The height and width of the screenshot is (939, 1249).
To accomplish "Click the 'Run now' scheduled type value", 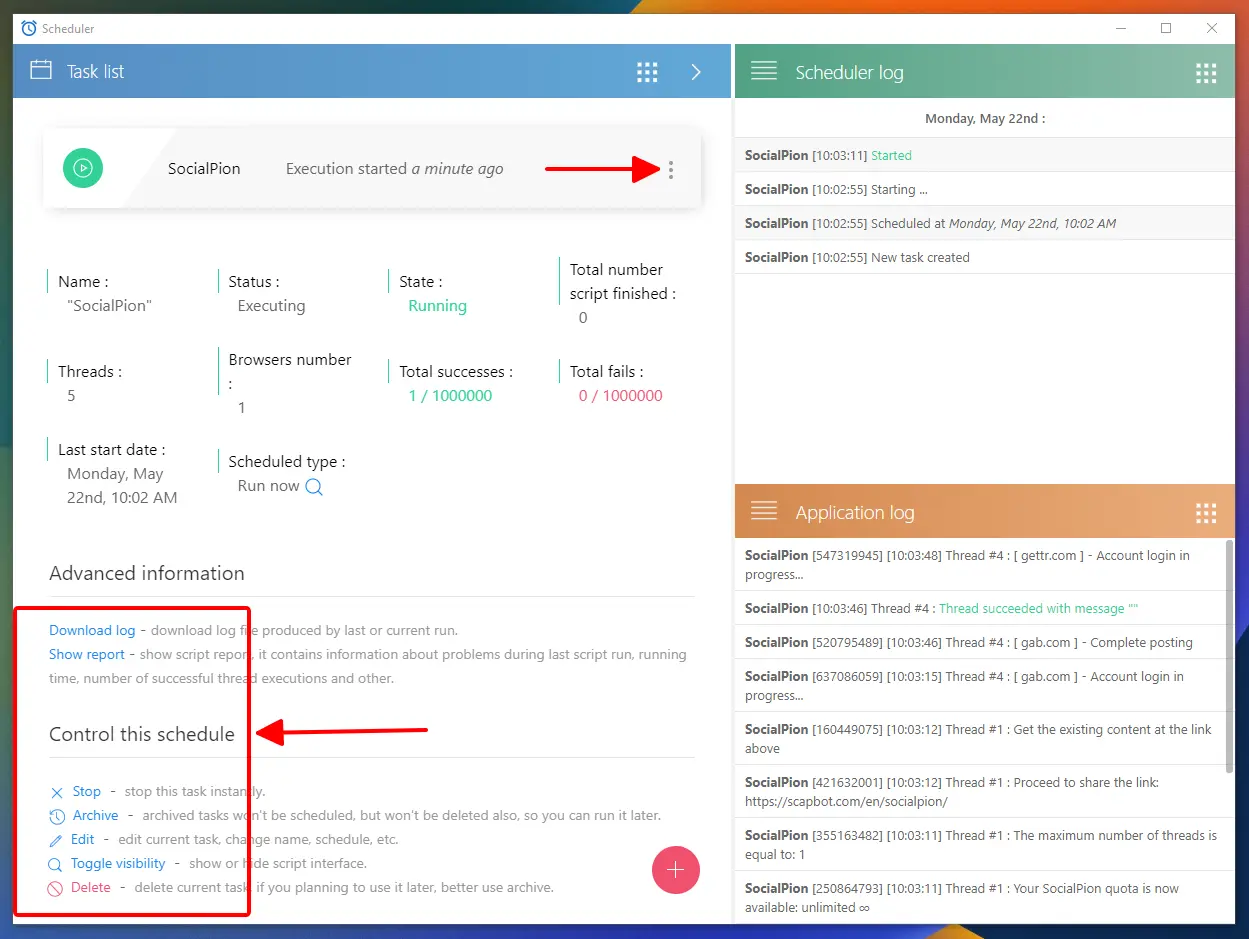I will click(268, 486).
